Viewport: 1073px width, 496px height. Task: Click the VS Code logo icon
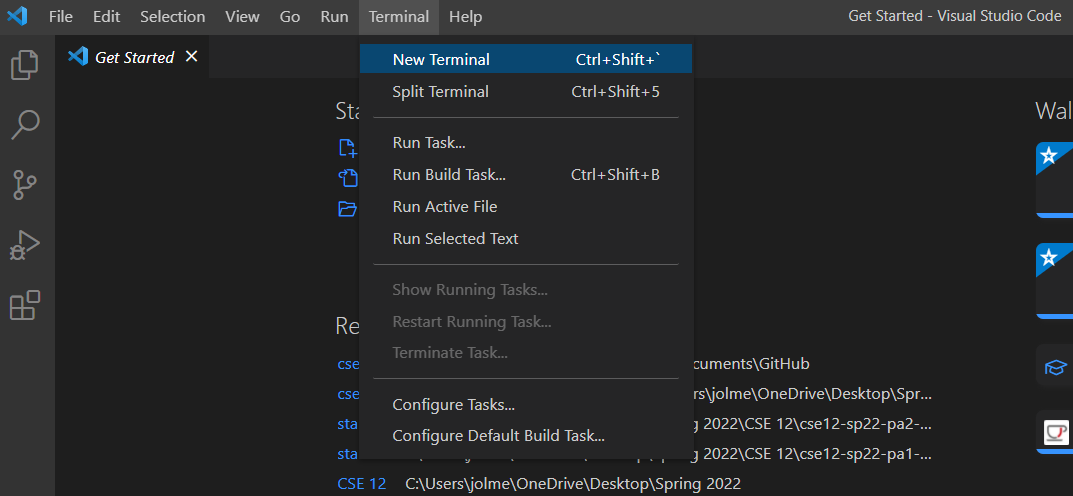(x=17, y=17)
